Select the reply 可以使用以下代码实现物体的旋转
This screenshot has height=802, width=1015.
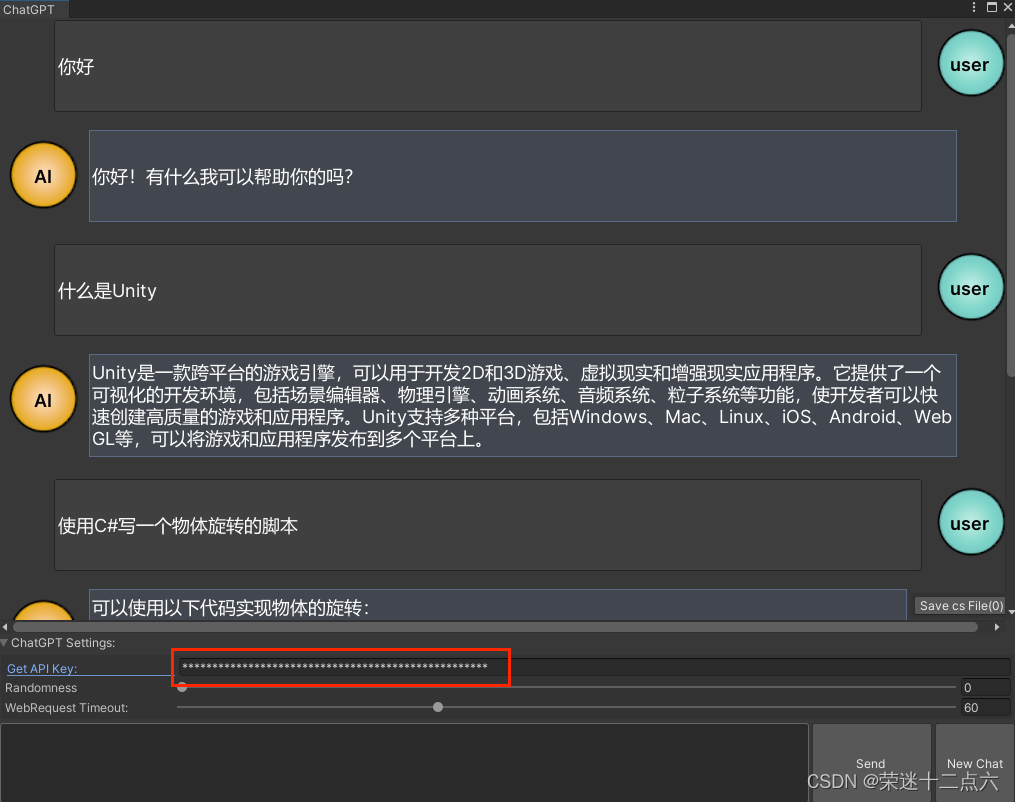[x=497, y=605]
